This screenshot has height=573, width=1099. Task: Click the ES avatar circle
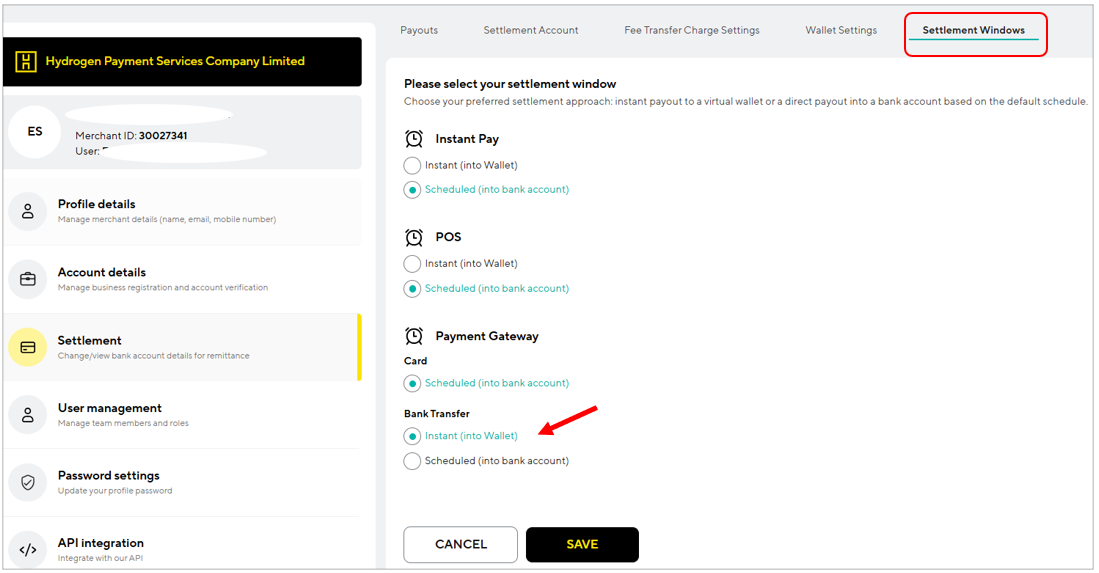[x=35, y=132]
